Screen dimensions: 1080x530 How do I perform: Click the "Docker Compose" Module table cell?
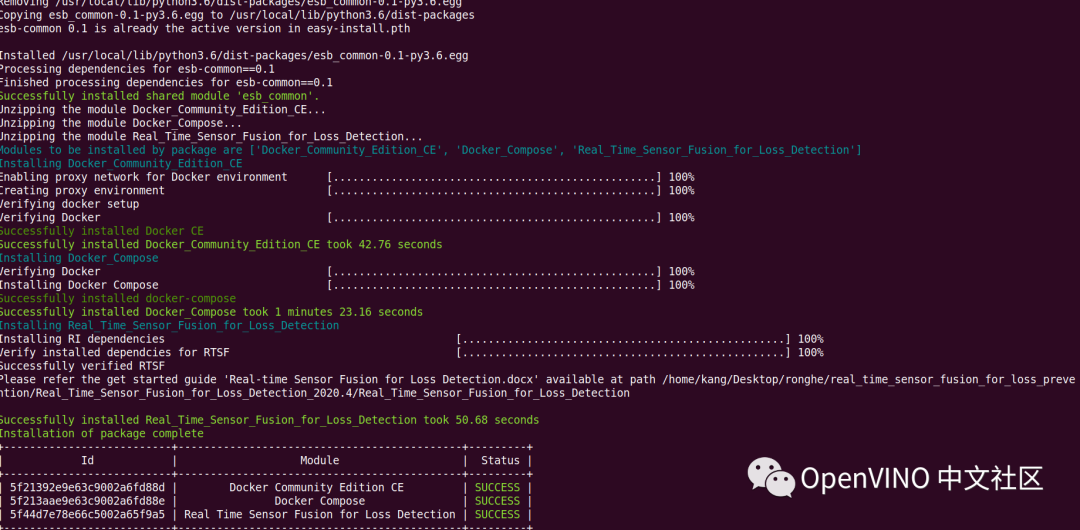320,501
